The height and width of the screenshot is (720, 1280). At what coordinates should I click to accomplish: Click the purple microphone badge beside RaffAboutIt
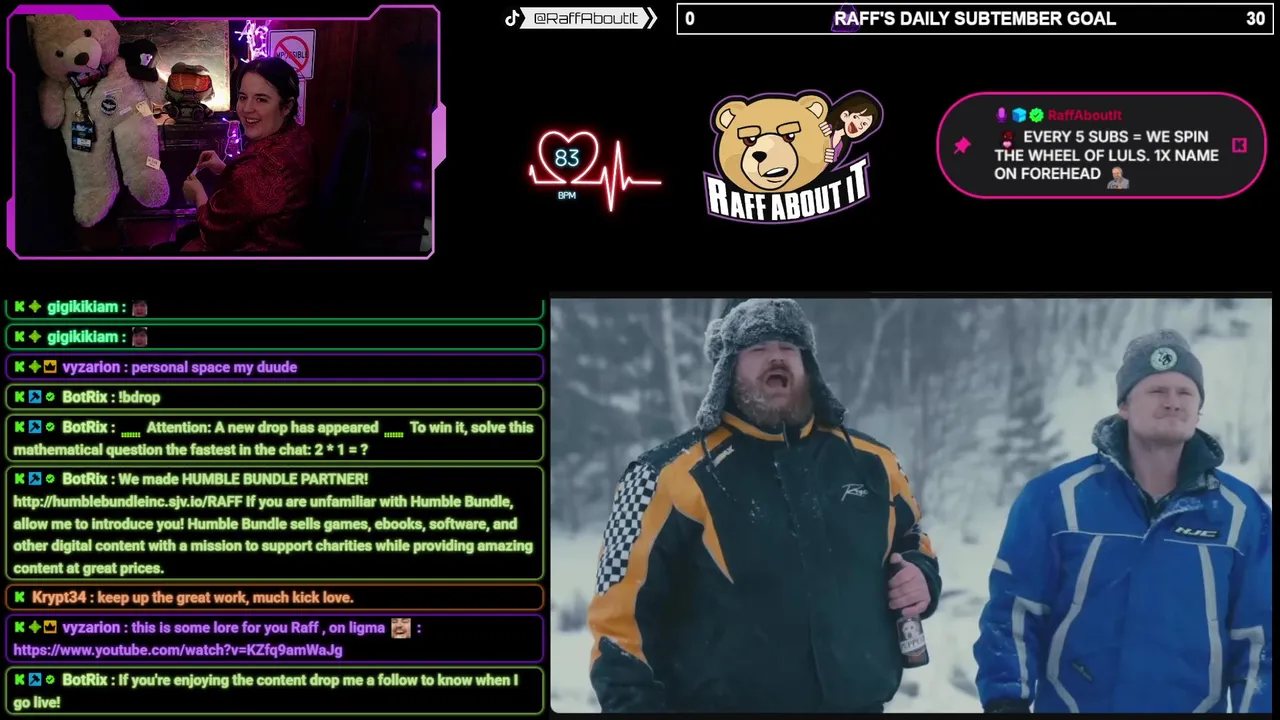pos(1002,115)
